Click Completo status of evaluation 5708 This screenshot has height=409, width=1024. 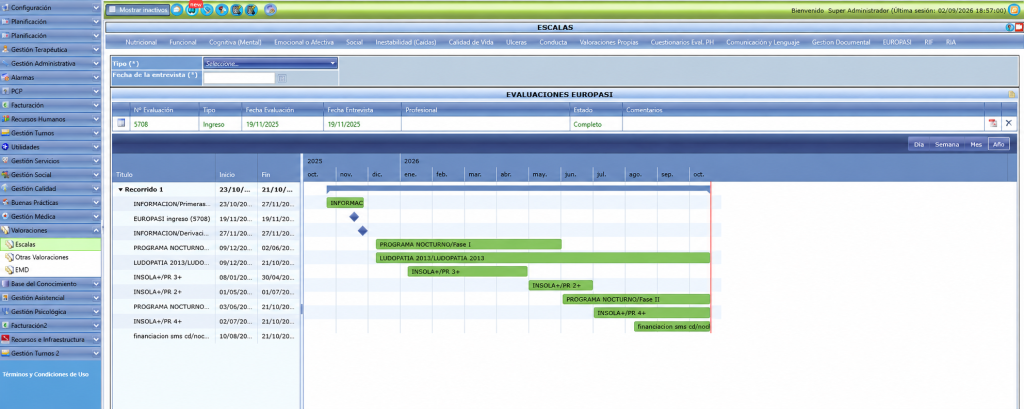click(588, 124)
